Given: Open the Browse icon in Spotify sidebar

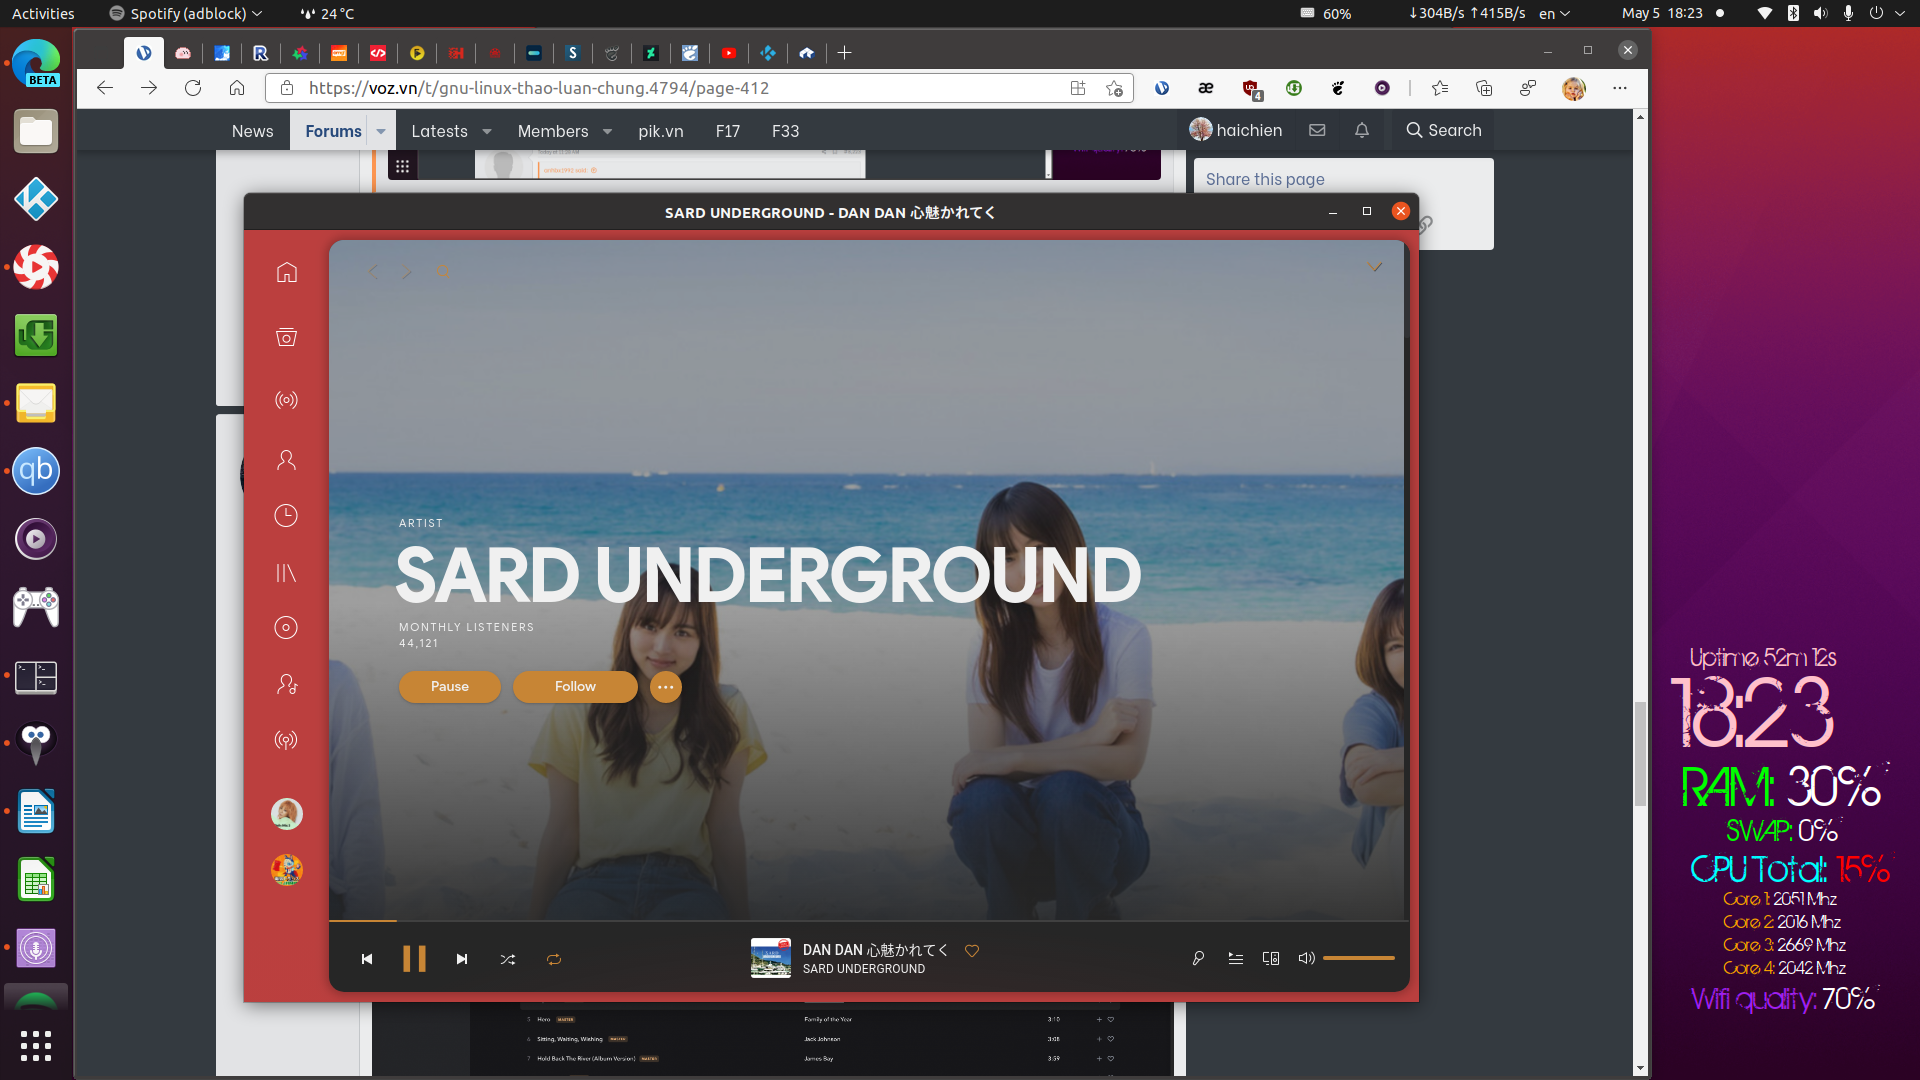Looking at the screenshot, I should tap(287, 337).
